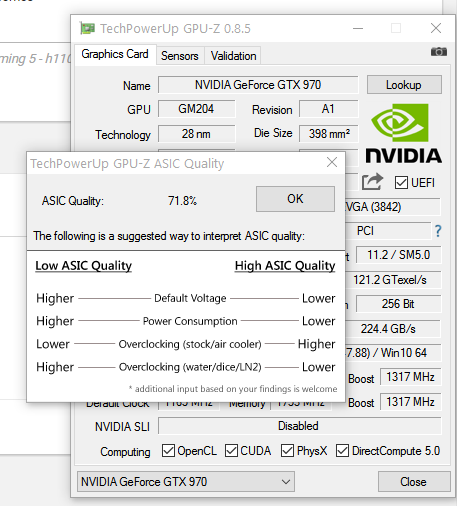Switch to the Sensors tab

(x=180, y=56)
